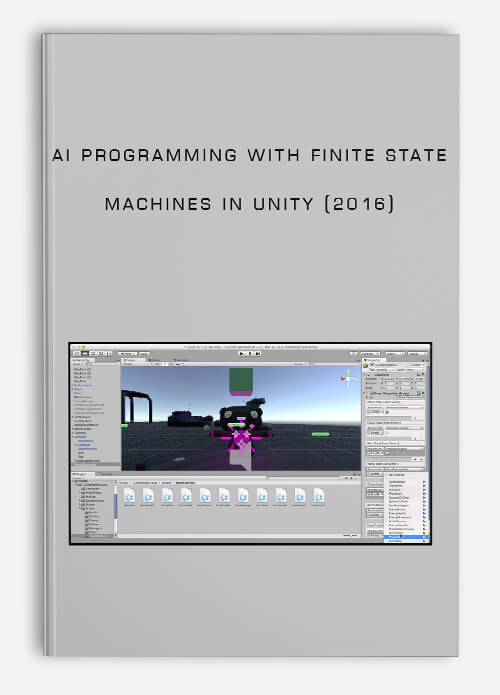Image resolution: width=500 pixels, height=695 pixels.
Task: Open the Layers dropdown in top toolbar
Action: (395, 354)
